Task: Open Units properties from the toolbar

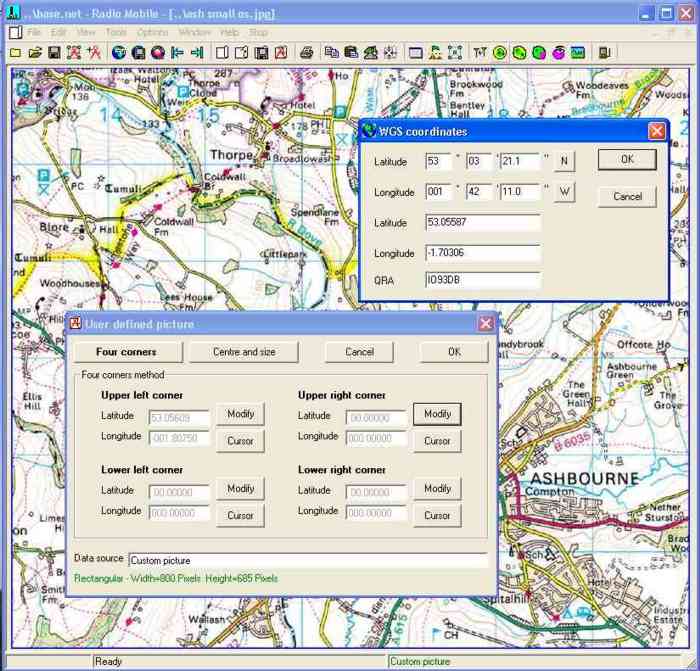Action: (x=94, y=53)
